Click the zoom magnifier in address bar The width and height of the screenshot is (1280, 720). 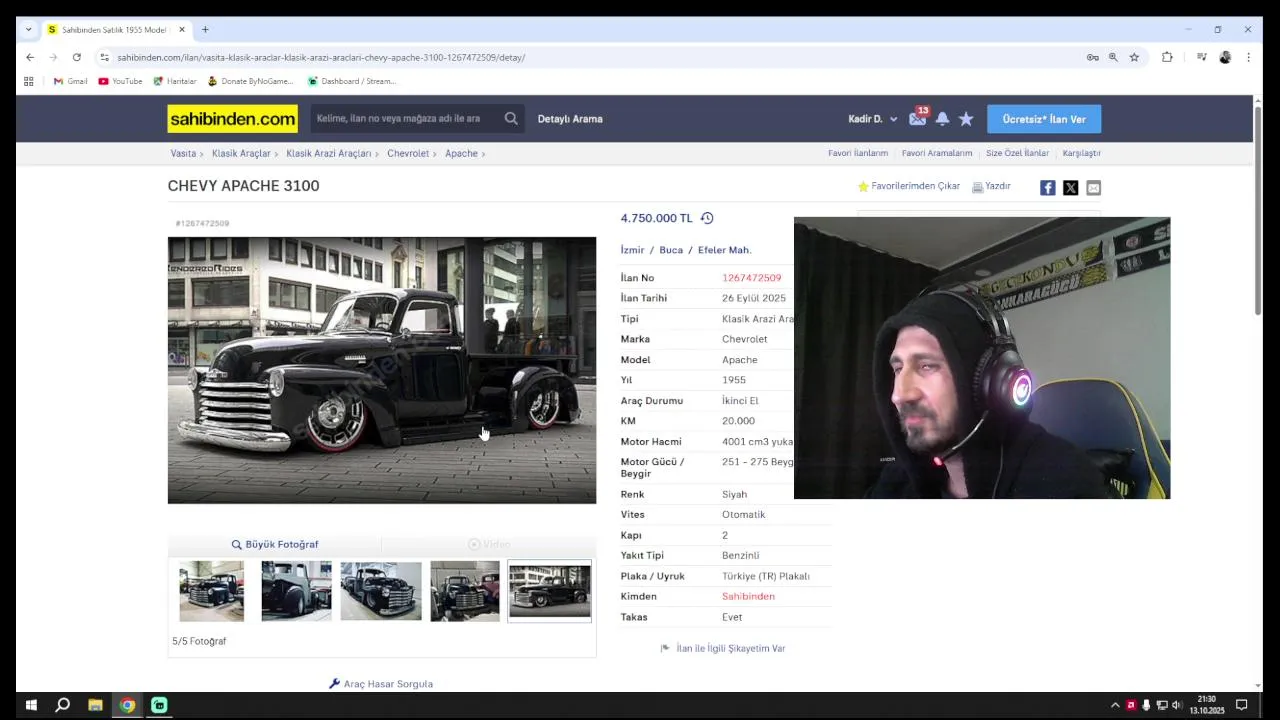pyautogui.click(x=1113, y=57)
